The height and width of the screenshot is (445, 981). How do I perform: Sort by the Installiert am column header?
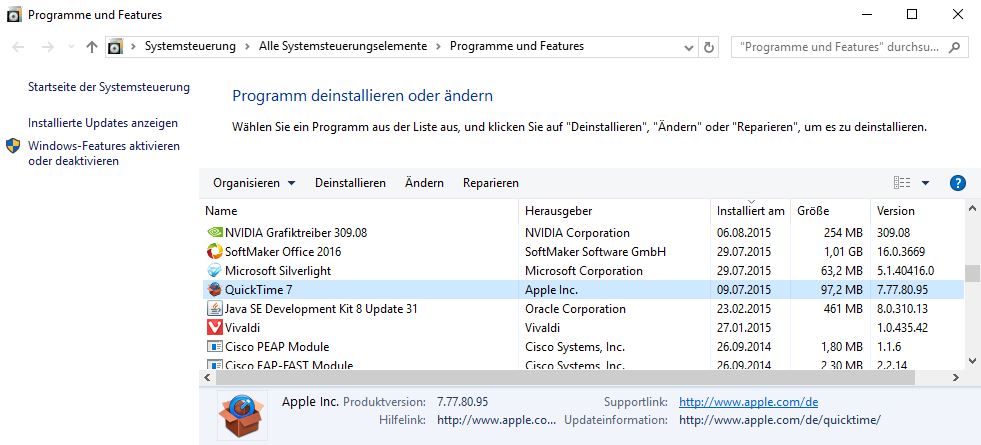pos(750,211)
